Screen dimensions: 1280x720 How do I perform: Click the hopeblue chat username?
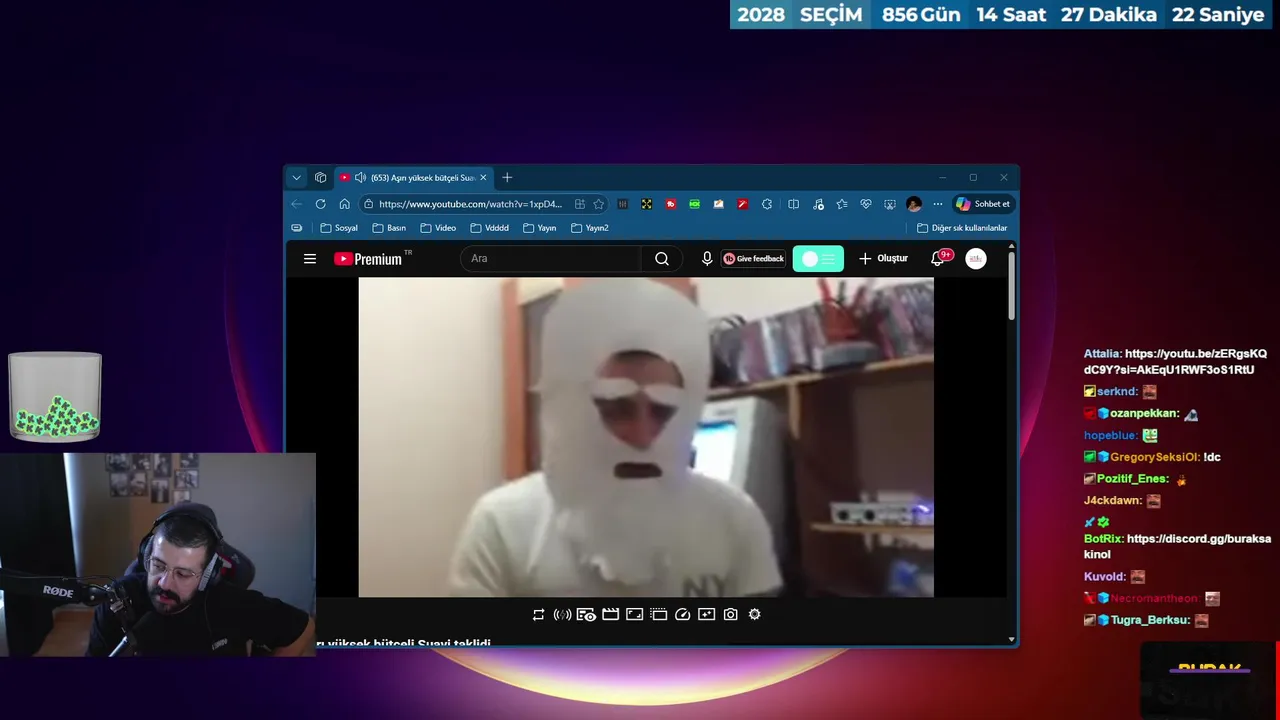[x=1111, y=436]
